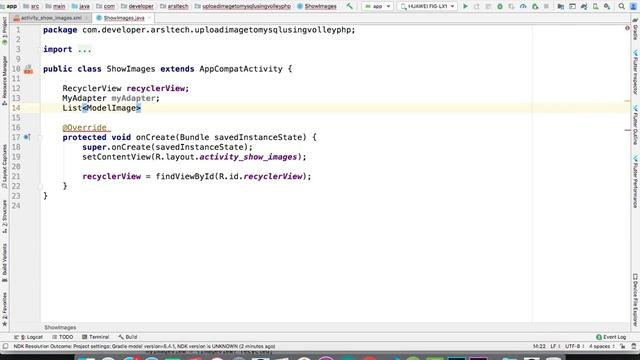Click 'uploadimagetomysqlusingvolleyphp' breadcrumb
The width and height of the screenshot is (640, 360).
(x=243, y=6)
